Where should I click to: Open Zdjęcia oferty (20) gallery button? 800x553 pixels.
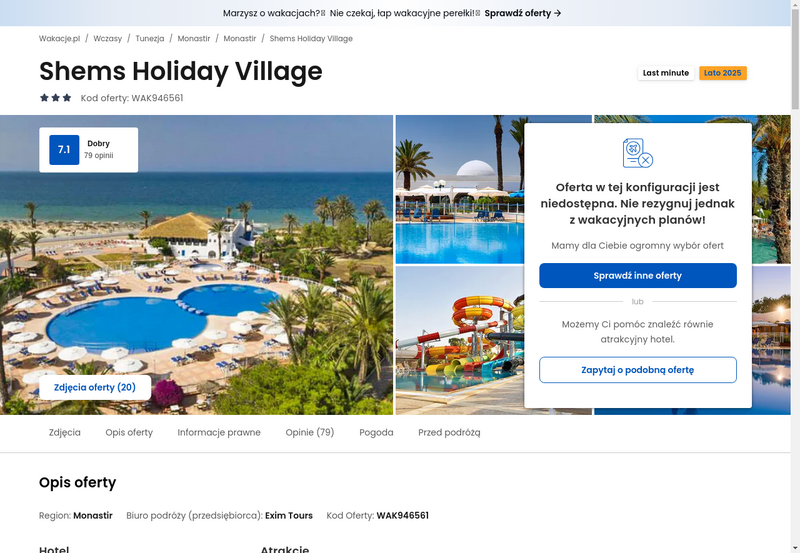coord(95,388)
